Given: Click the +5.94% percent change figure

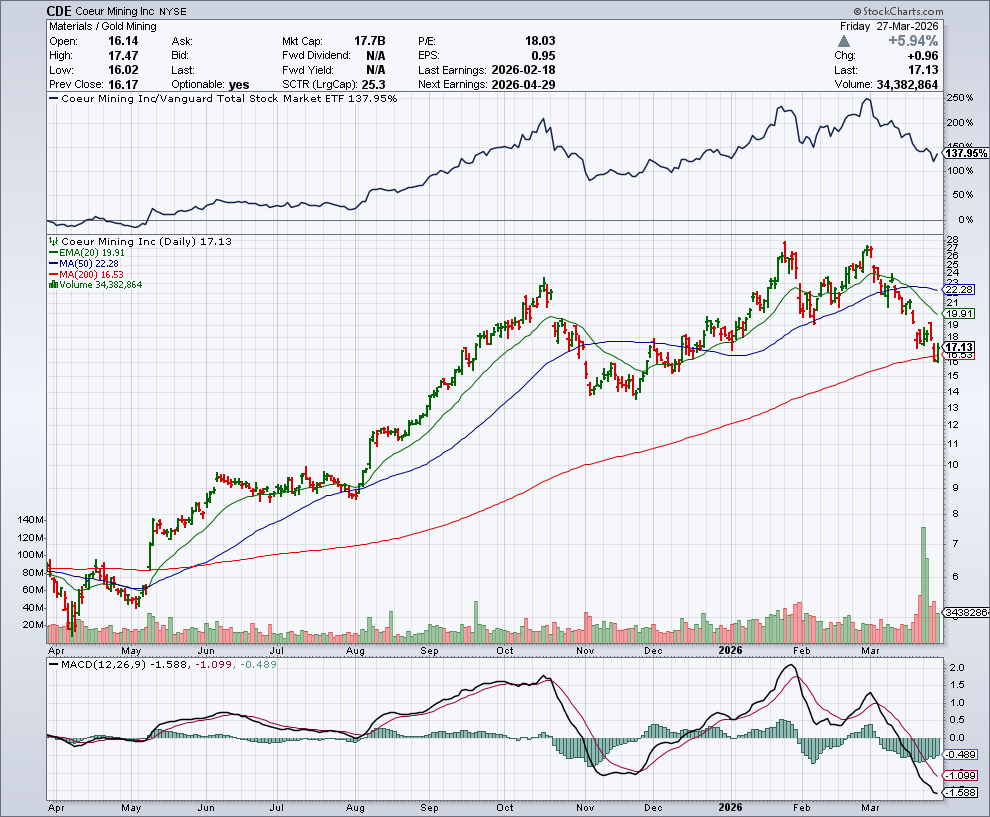Looking at the screenshot, I should pyautogui.click(x=913, y=41).
